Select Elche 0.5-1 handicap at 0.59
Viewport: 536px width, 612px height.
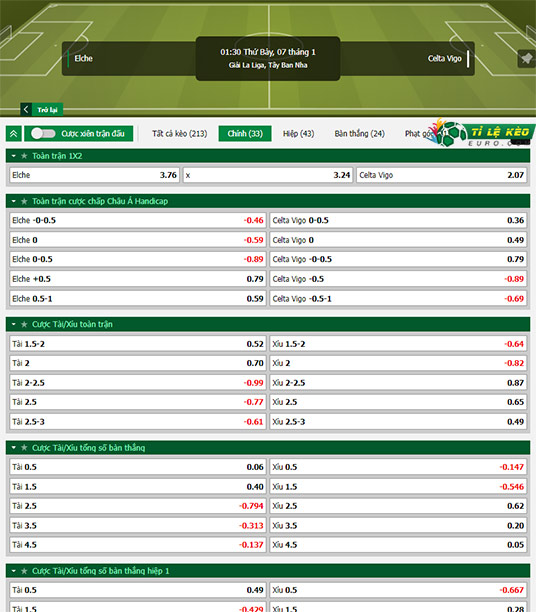pyautogui.click(x=138, y=299)
